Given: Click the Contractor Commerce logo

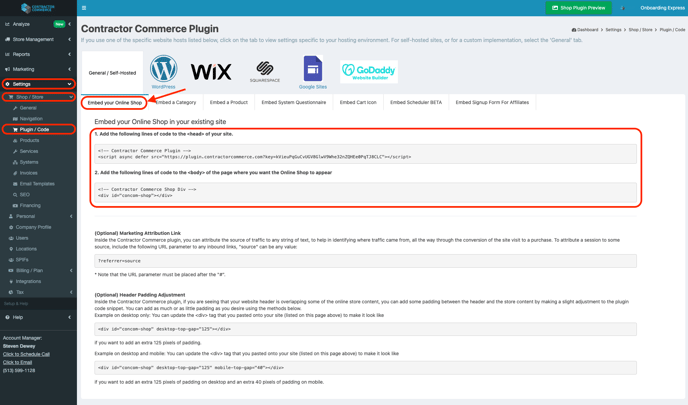Looking at the screenshot, I should click(38, 8).
